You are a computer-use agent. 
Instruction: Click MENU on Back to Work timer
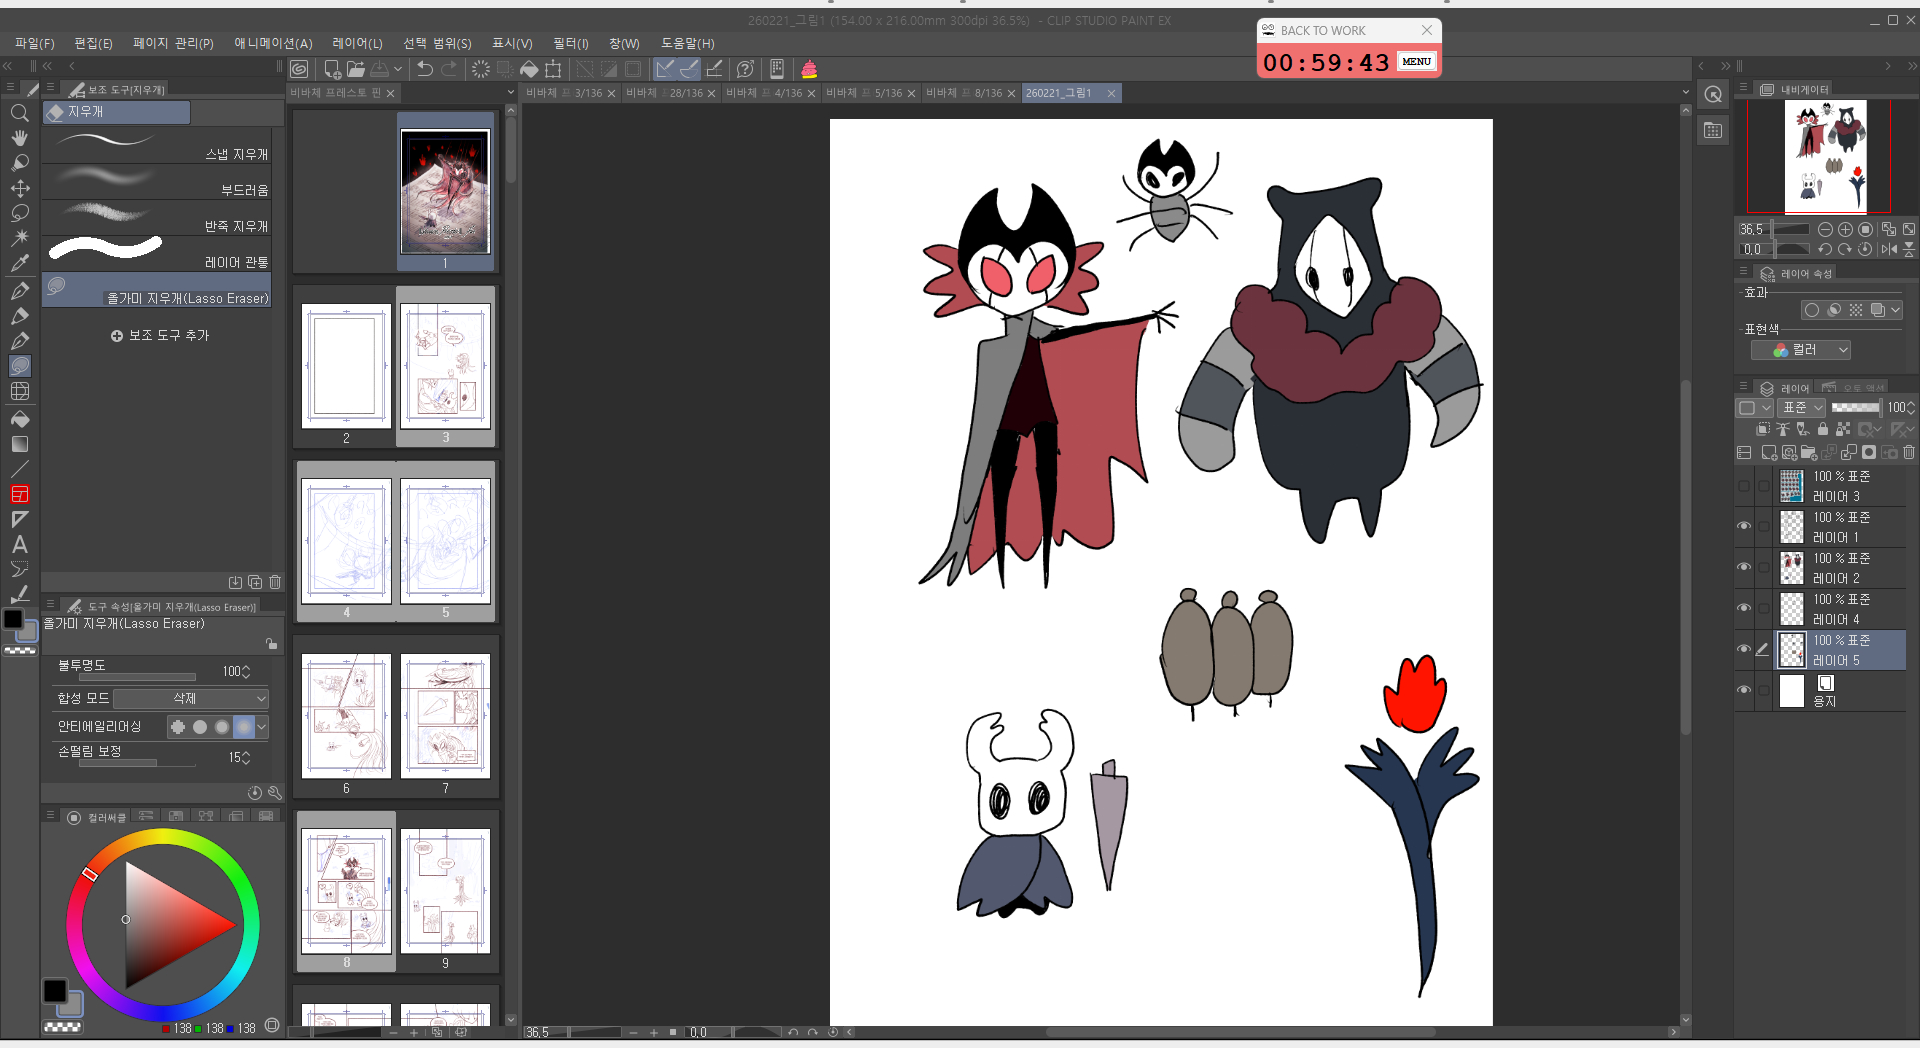tap(1416, 62)
